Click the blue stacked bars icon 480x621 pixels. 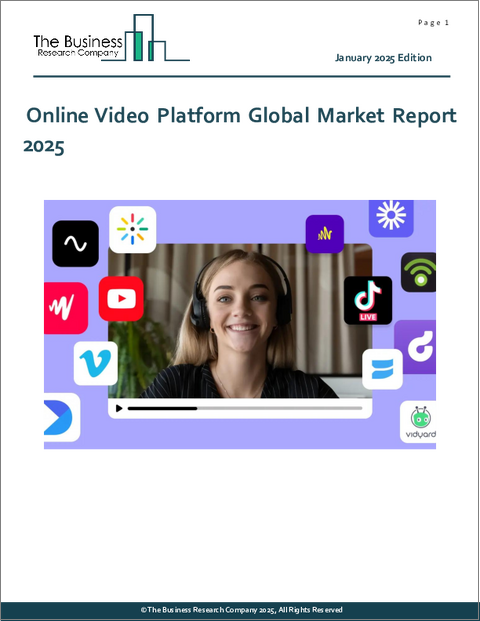[382, 369]
